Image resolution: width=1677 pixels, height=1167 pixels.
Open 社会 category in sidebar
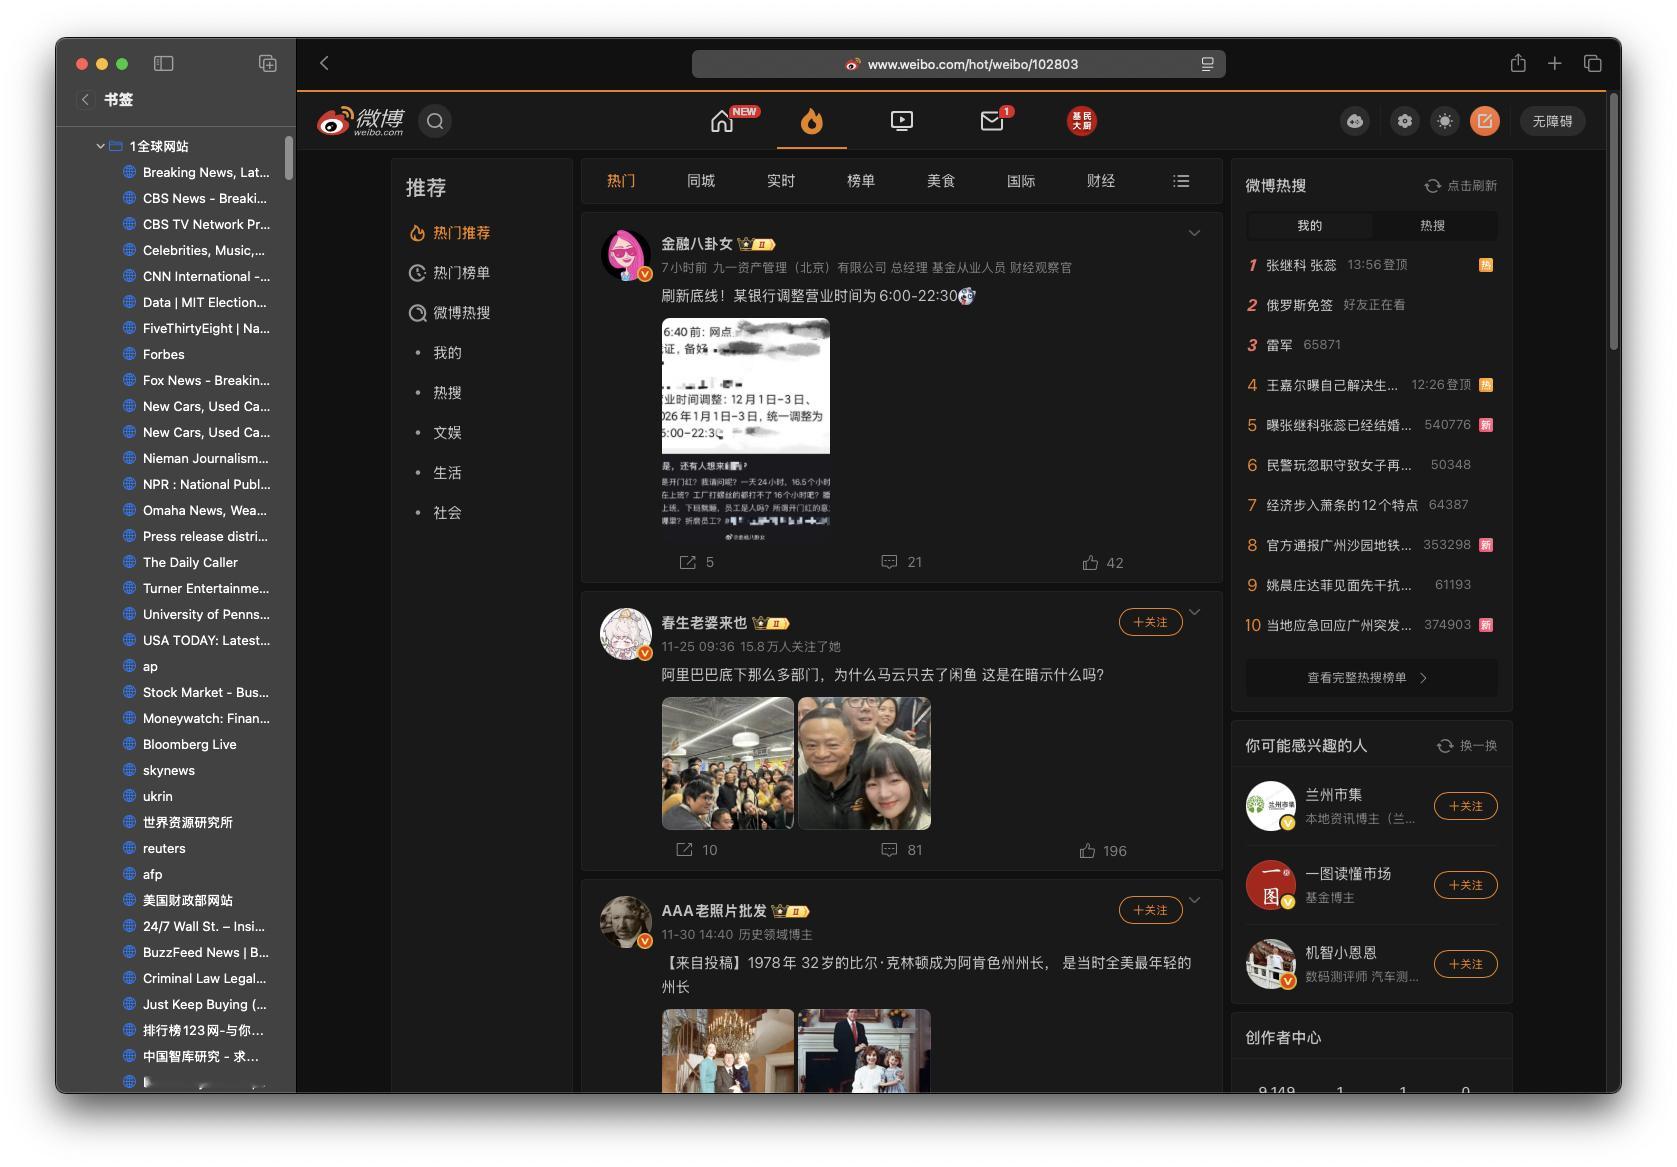(447, 513)
